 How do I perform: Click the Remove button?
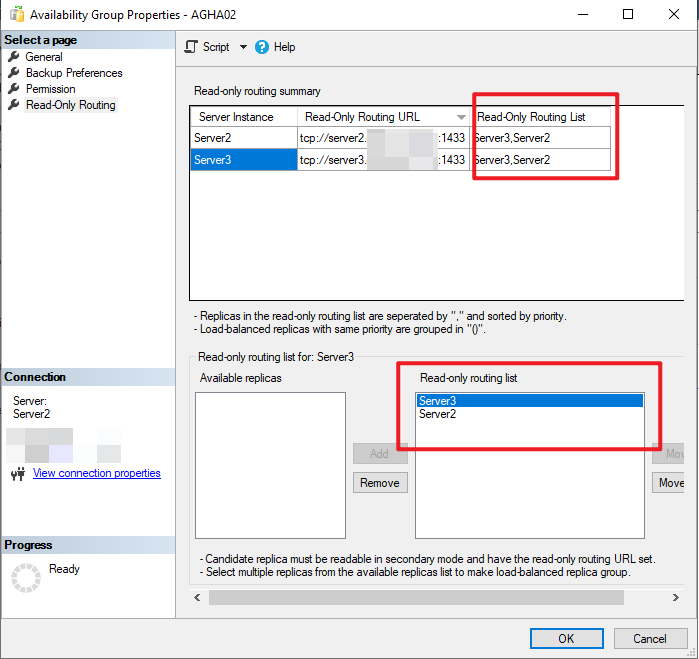coord(380,483)
